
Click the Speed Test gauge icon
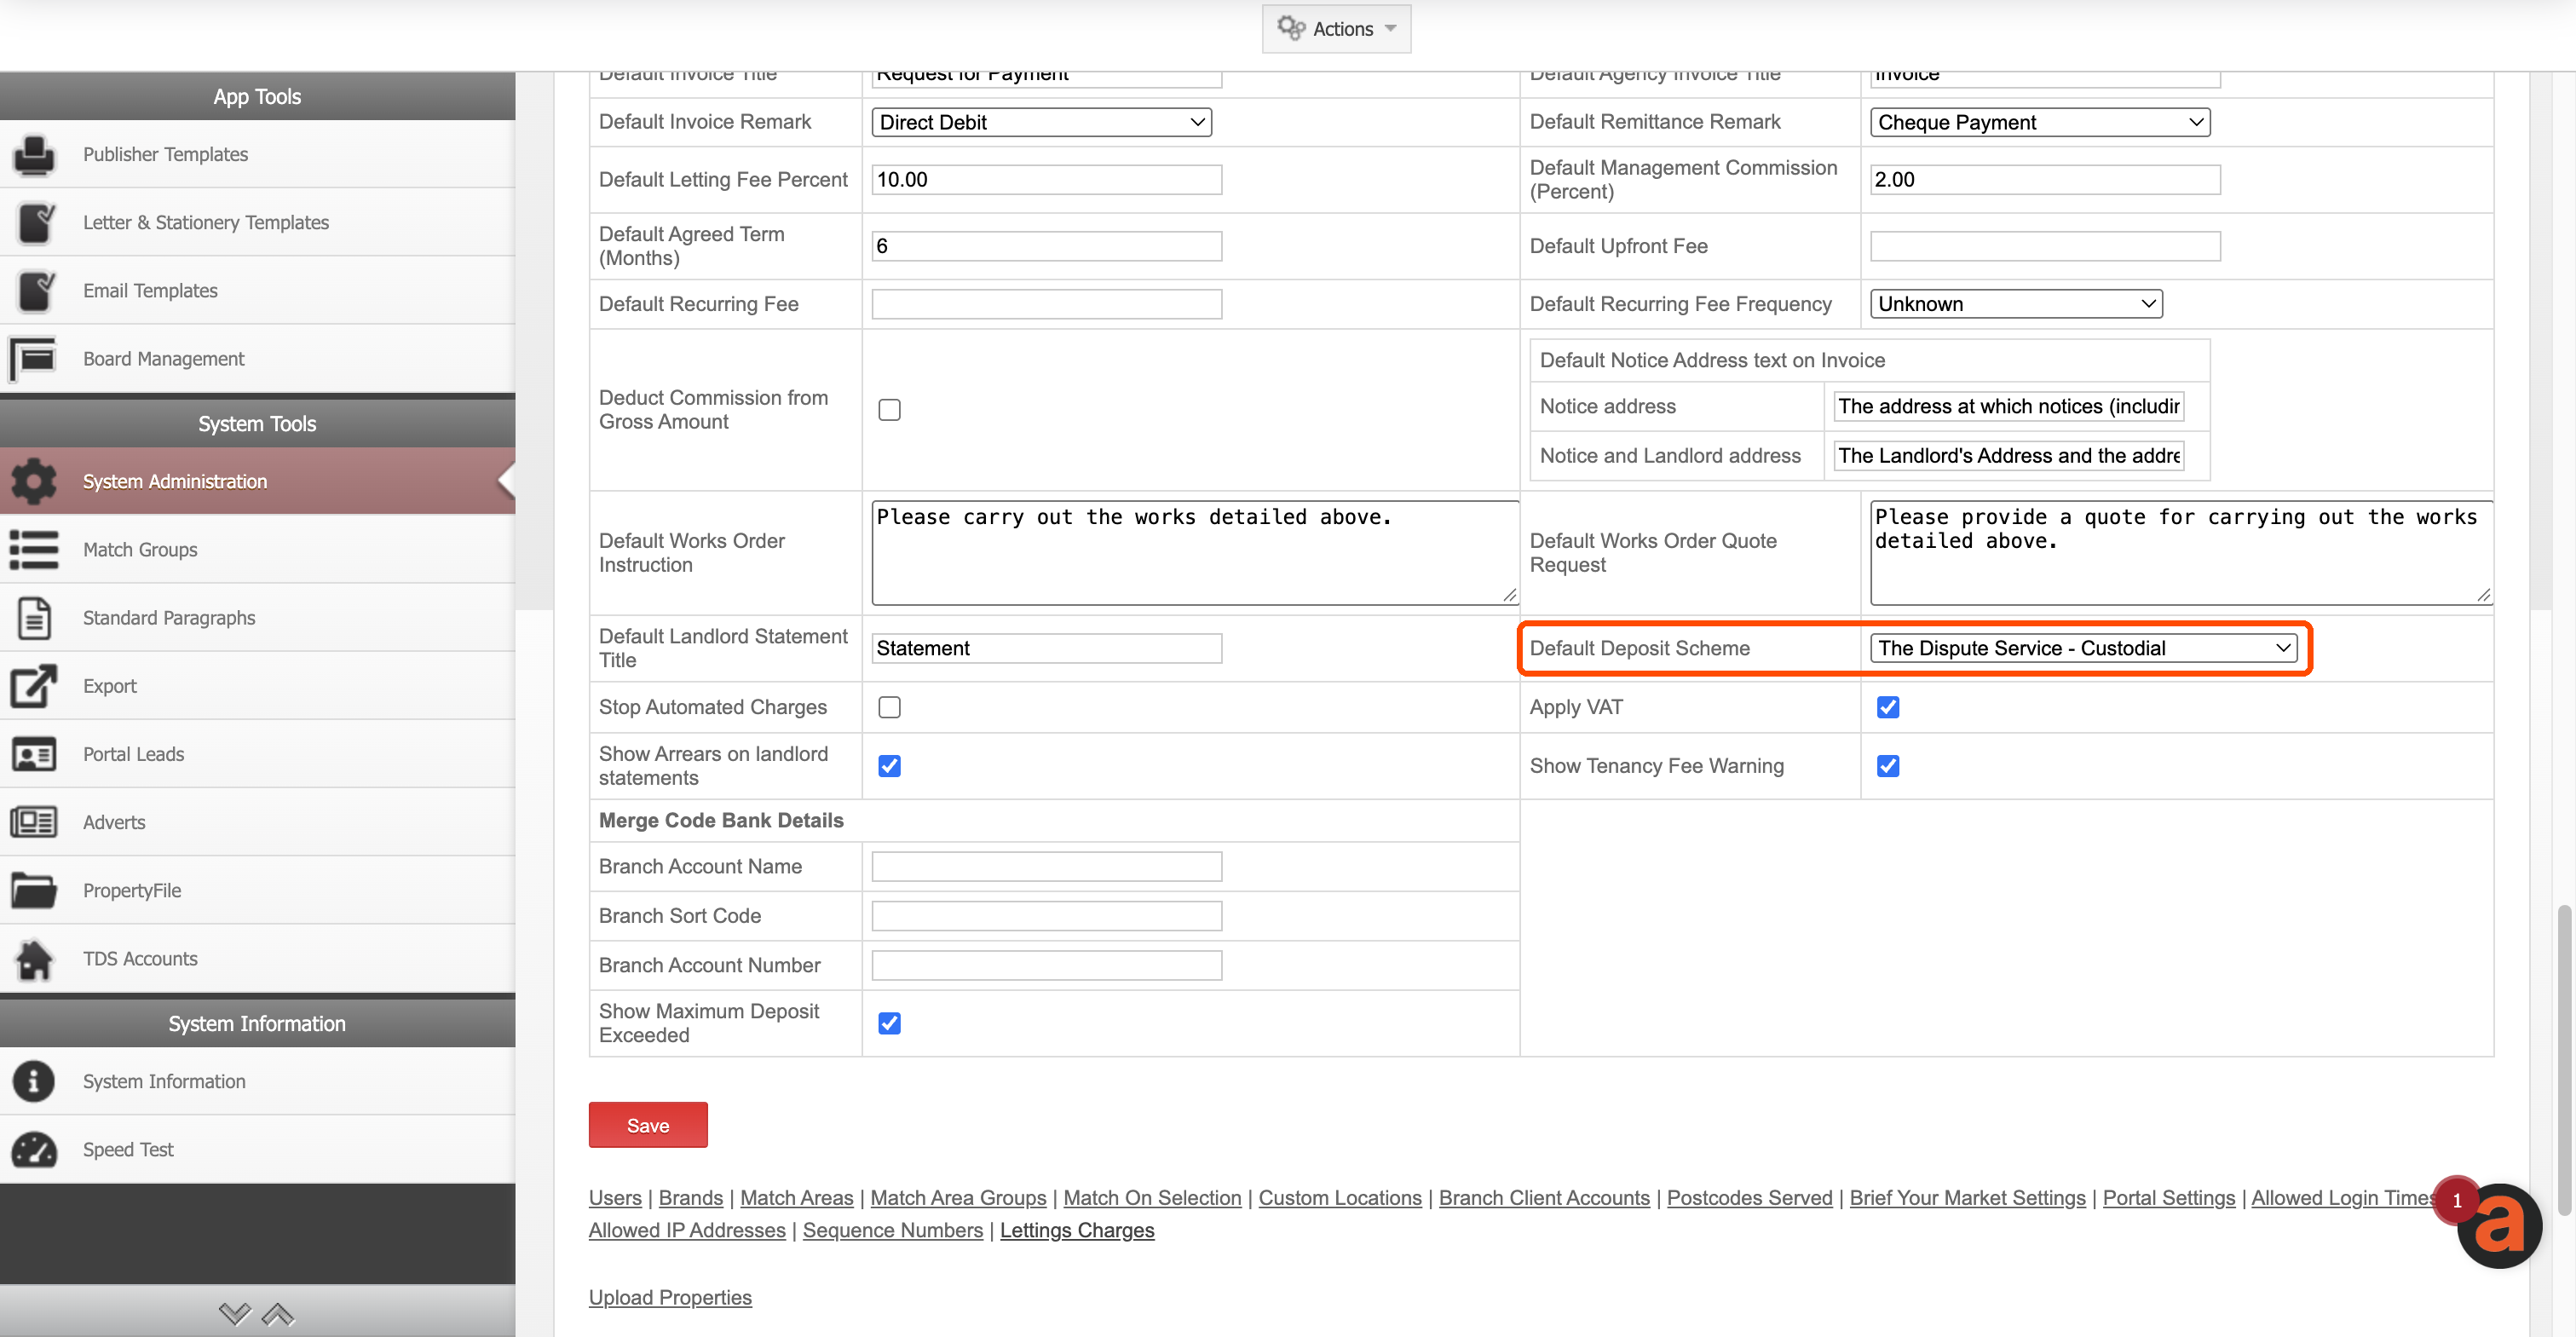coord(34,1150)
